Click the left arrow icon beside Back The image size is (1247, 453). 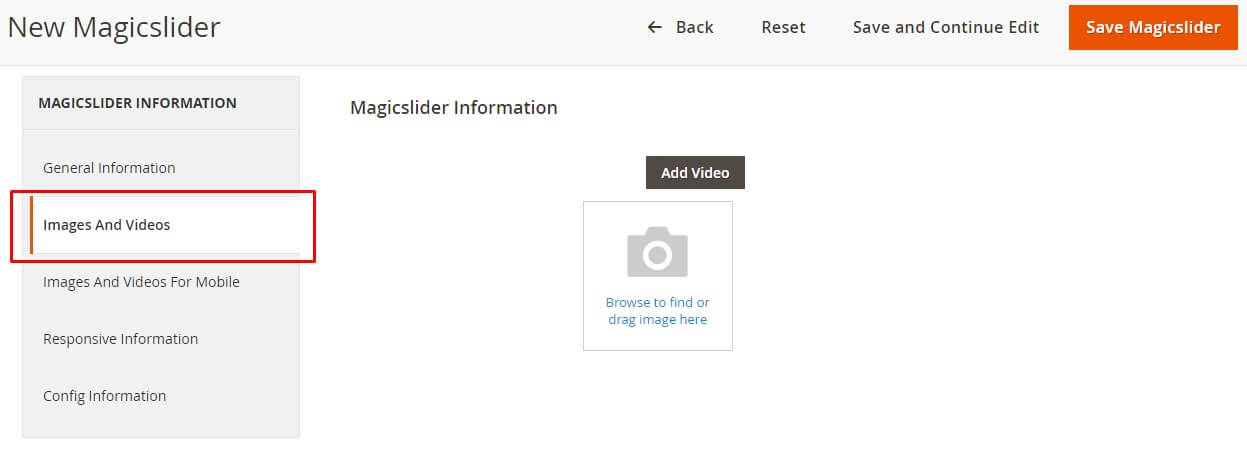[655, 27]
